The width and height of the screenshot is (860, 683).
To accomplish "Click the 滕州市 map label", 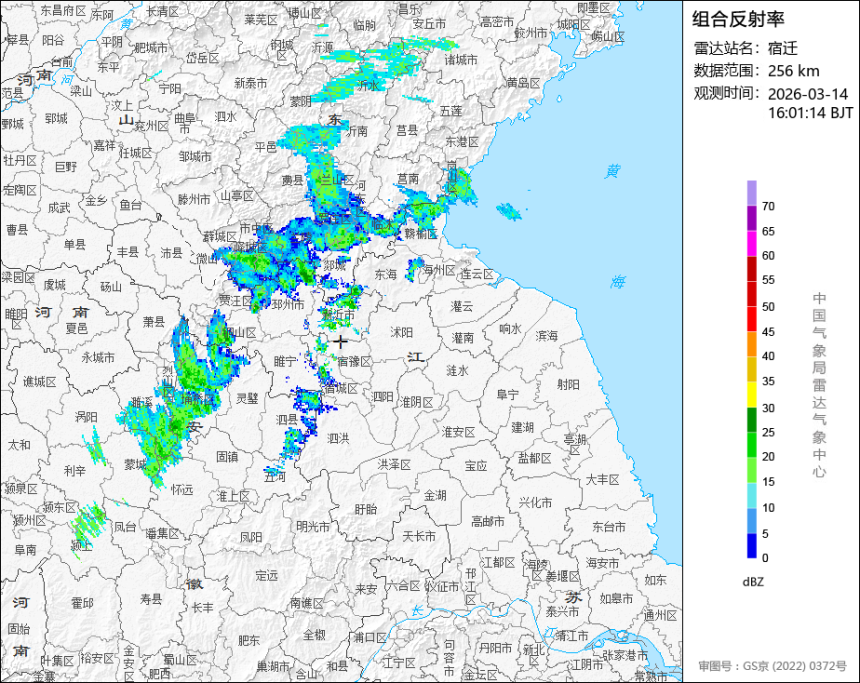I will (x=194, y=199).
